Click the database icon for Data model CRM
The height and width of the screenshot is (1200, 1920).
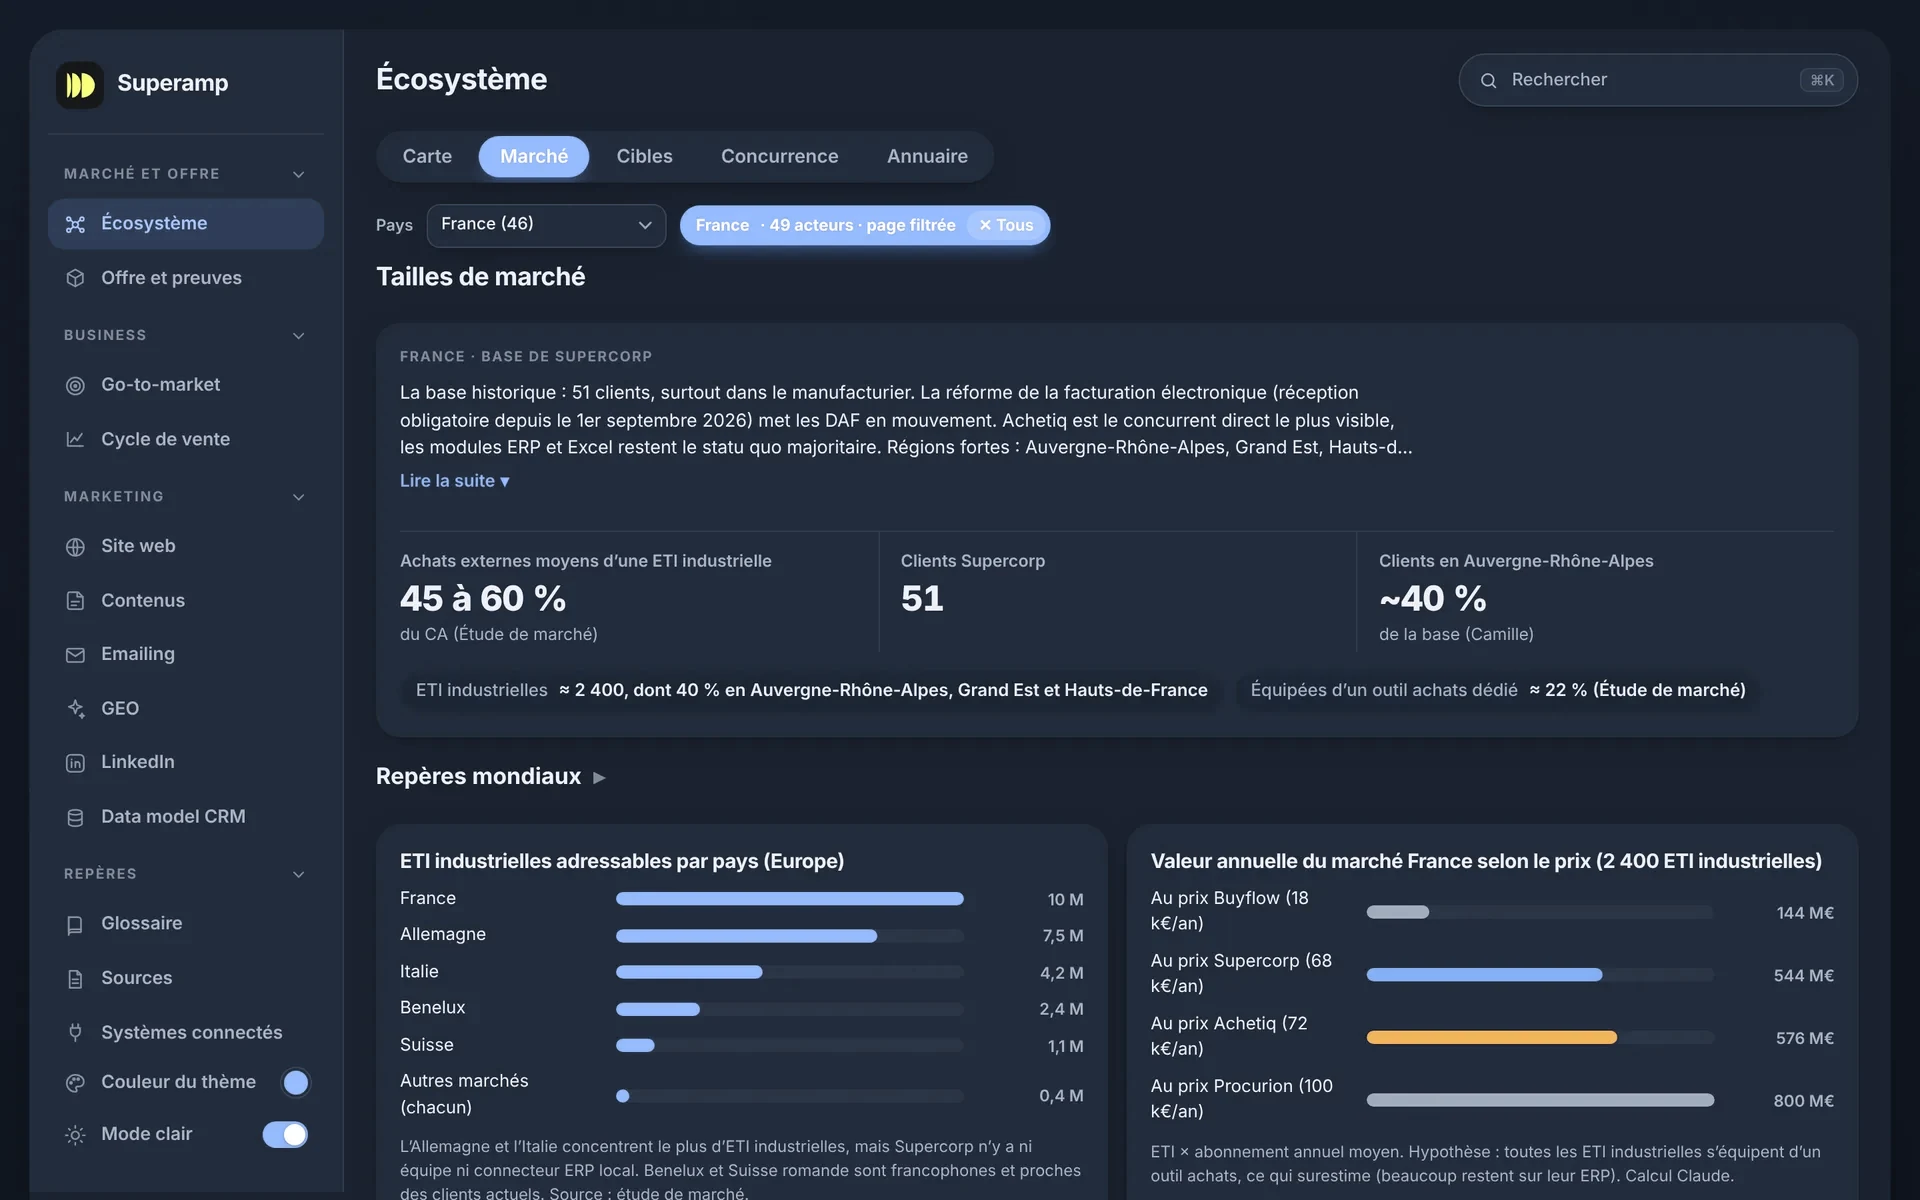pos(75,817)
